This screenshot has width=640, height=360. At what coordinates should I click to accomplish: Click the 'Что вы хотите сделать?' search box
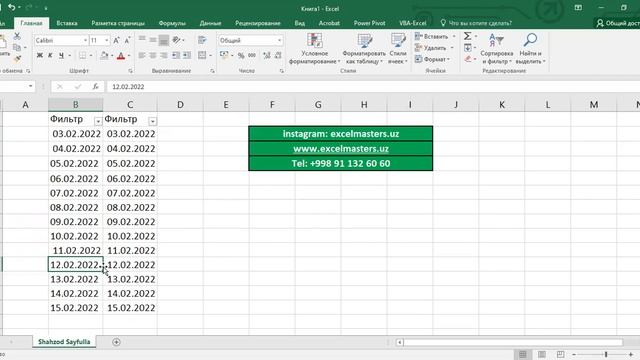point(476,23)
